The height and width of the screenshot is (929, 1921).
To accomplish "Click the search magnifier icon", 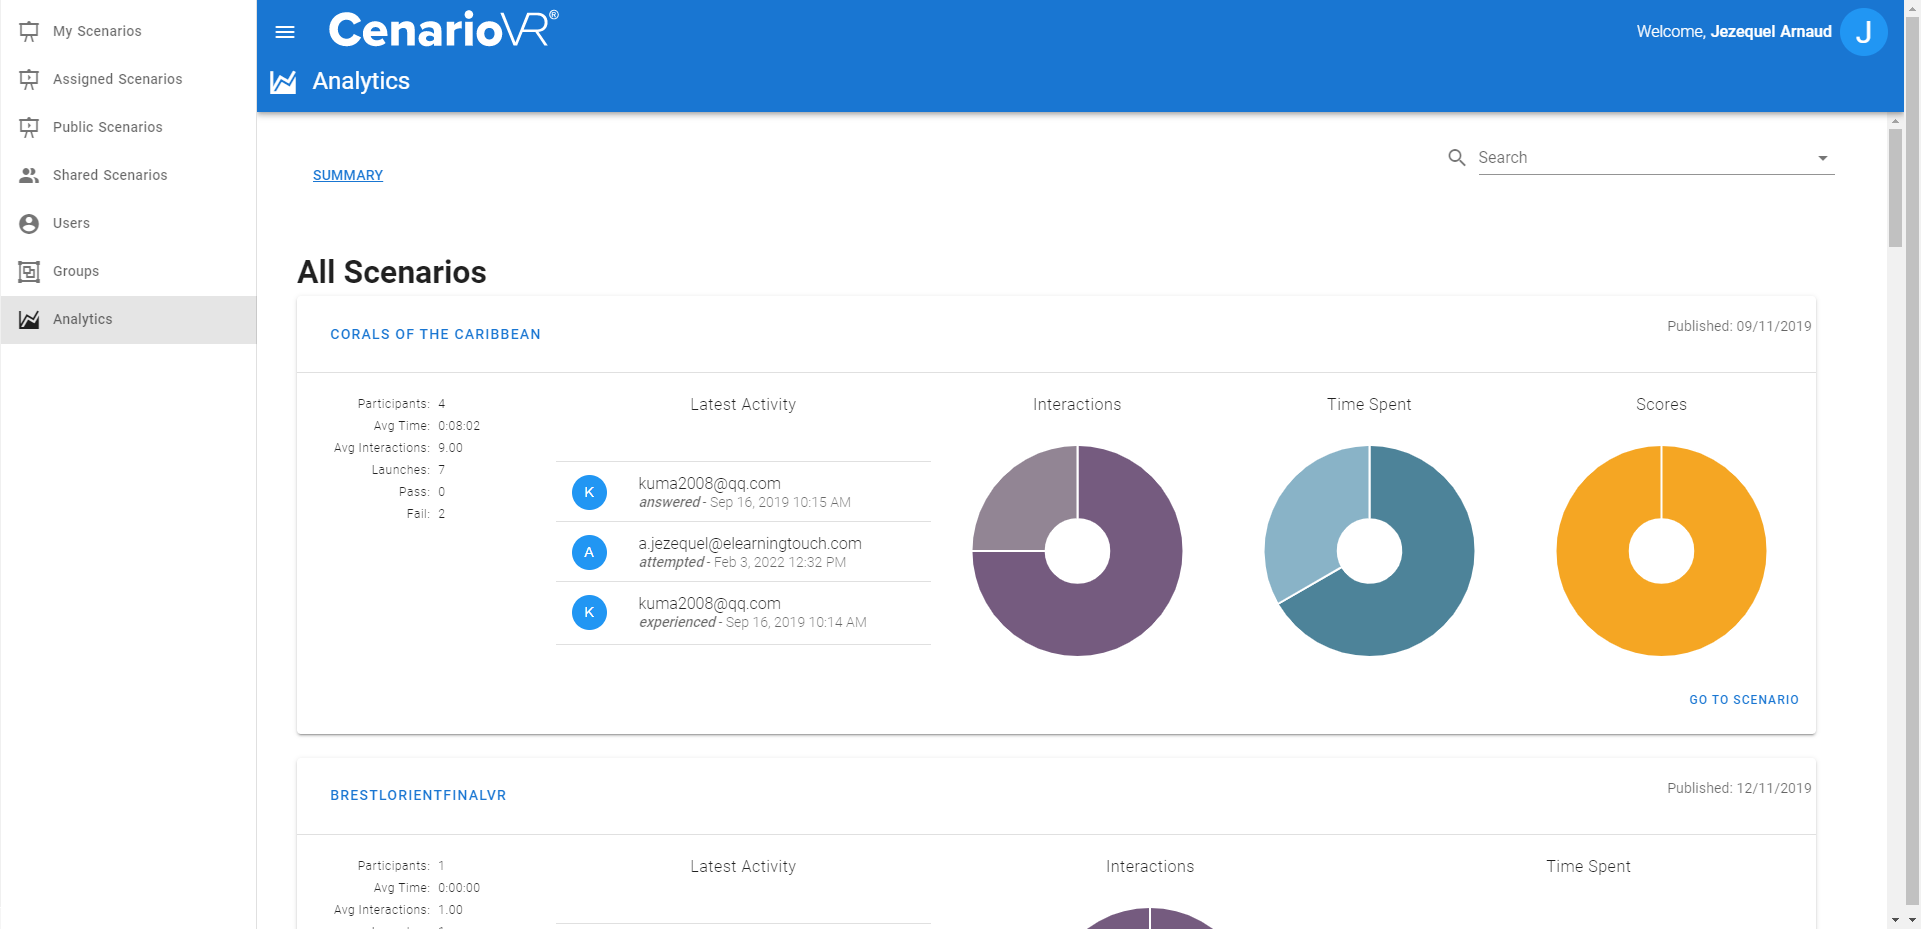I will [x=1457, y=158].
